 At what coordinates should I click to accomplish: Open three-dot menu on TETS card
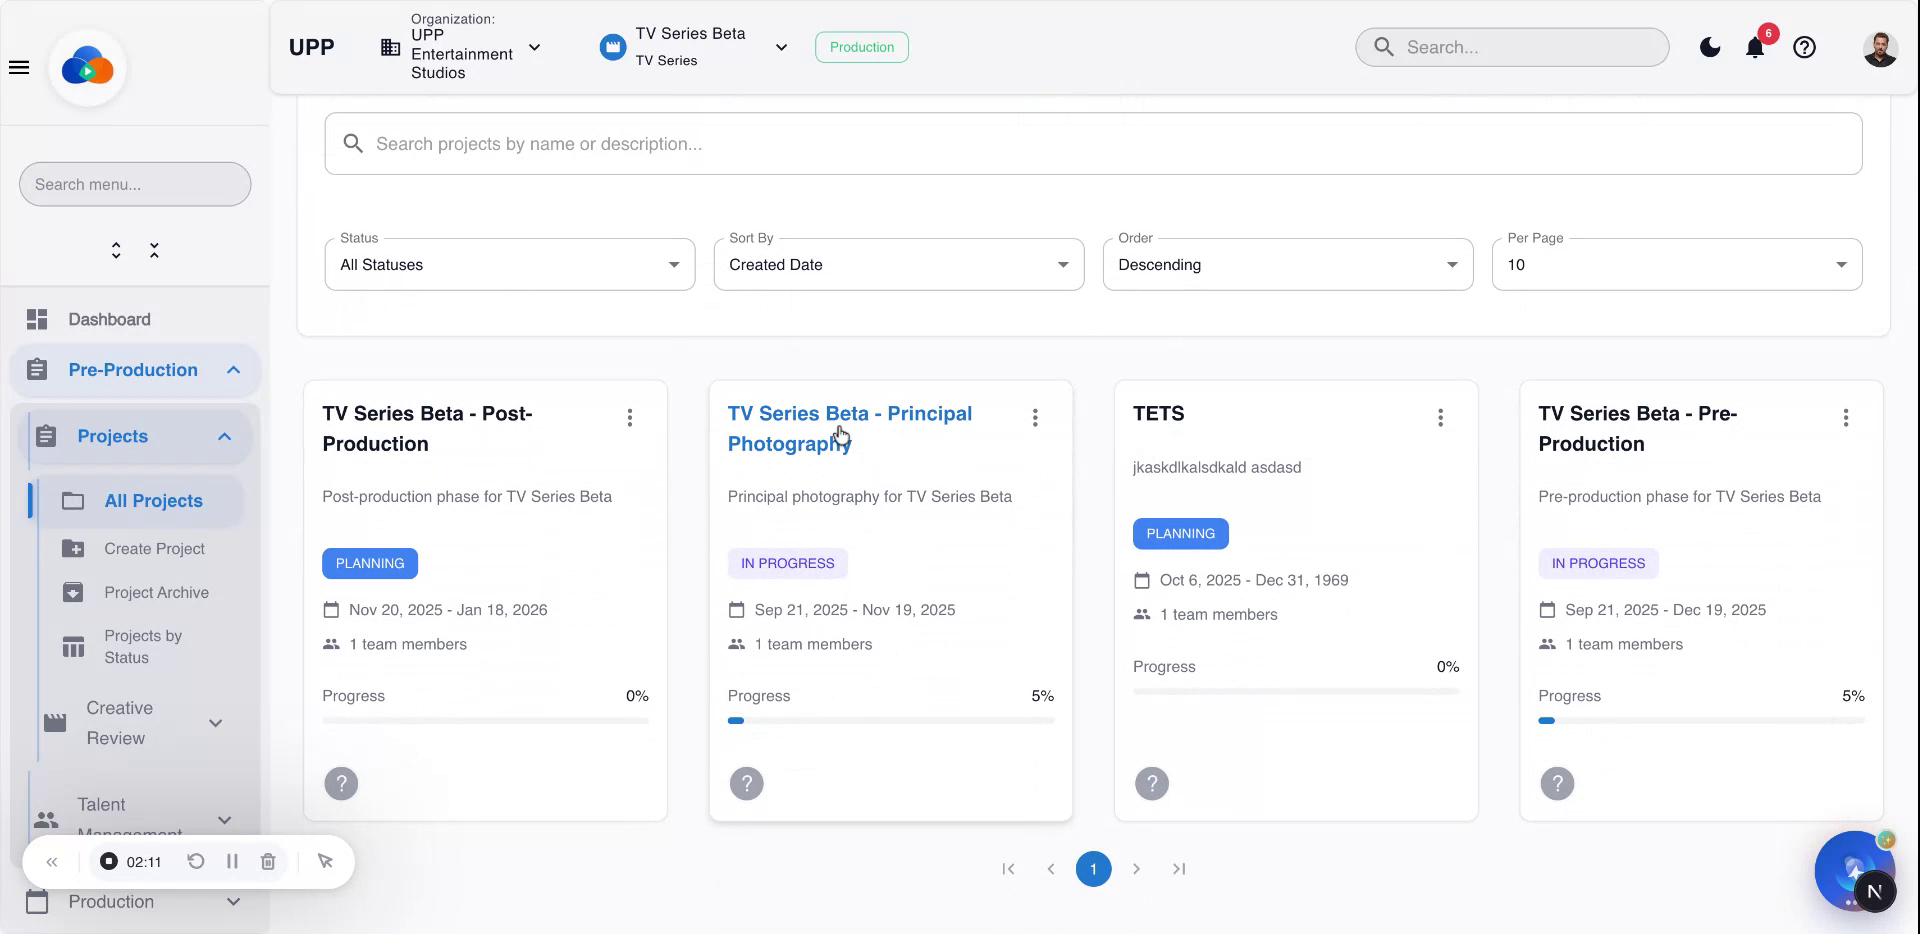click(x=1440, y=418)
